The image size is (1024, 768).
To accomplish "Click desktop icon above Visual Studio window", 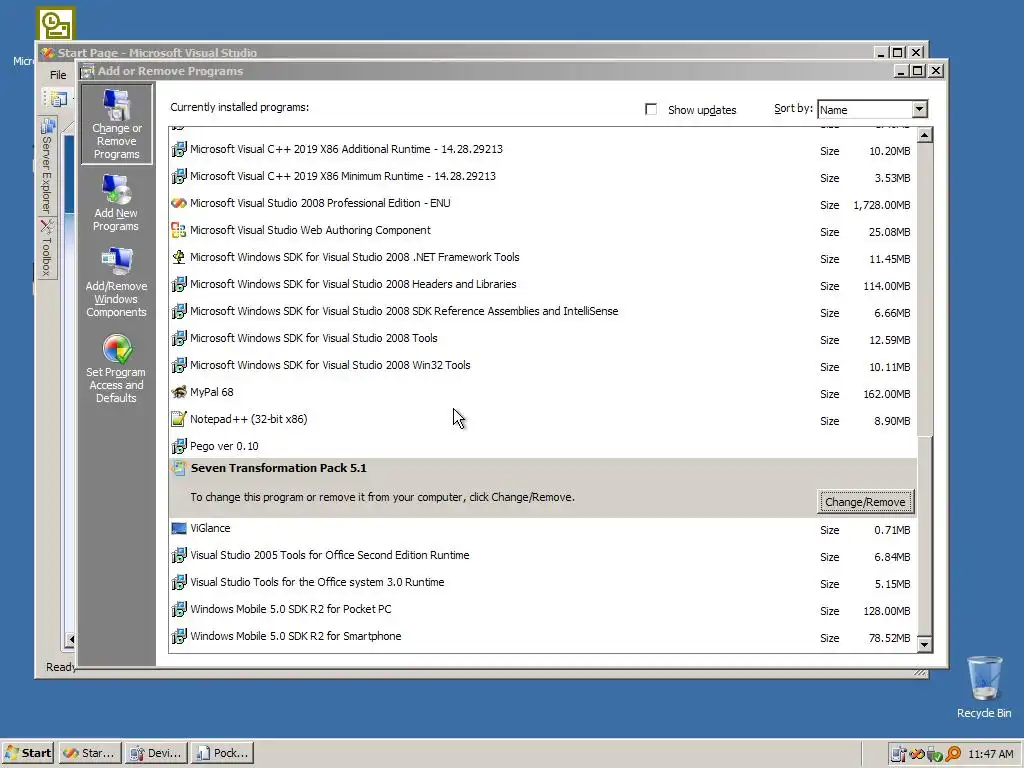I will [x=56, y=24].
